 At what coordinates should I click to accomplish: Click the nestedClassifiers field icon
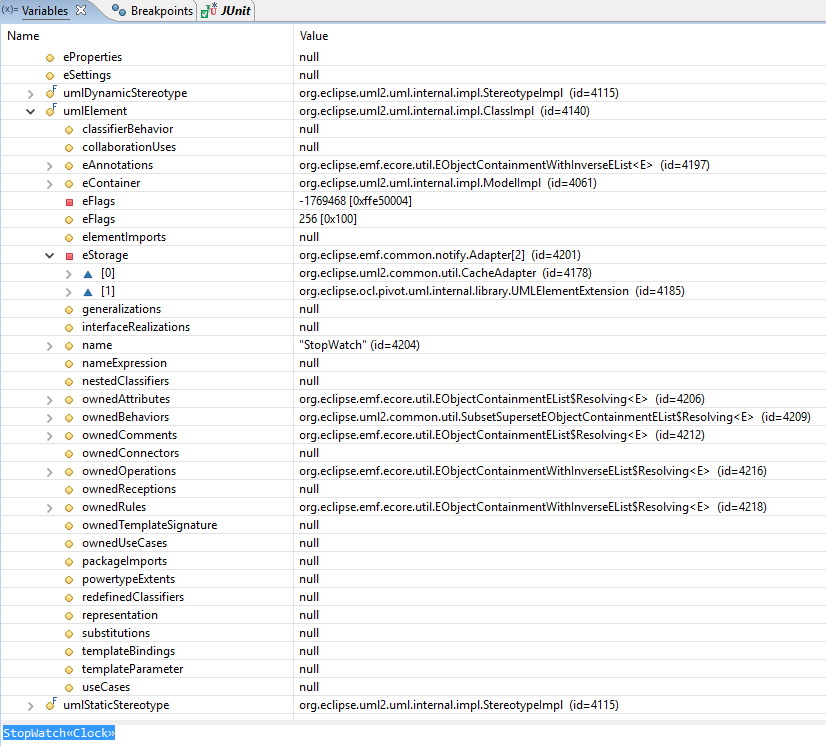[69, 382]
